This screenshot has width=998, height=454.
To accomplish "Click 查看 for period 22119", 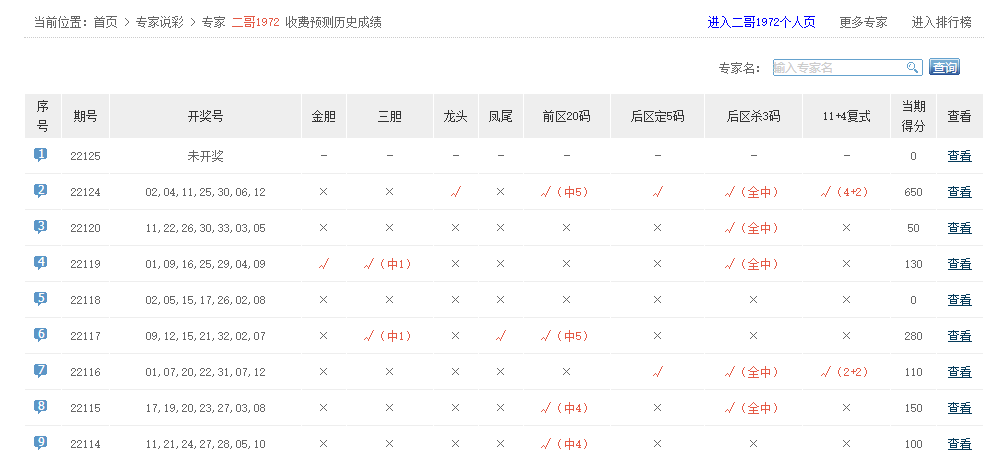I will [959, 264].
